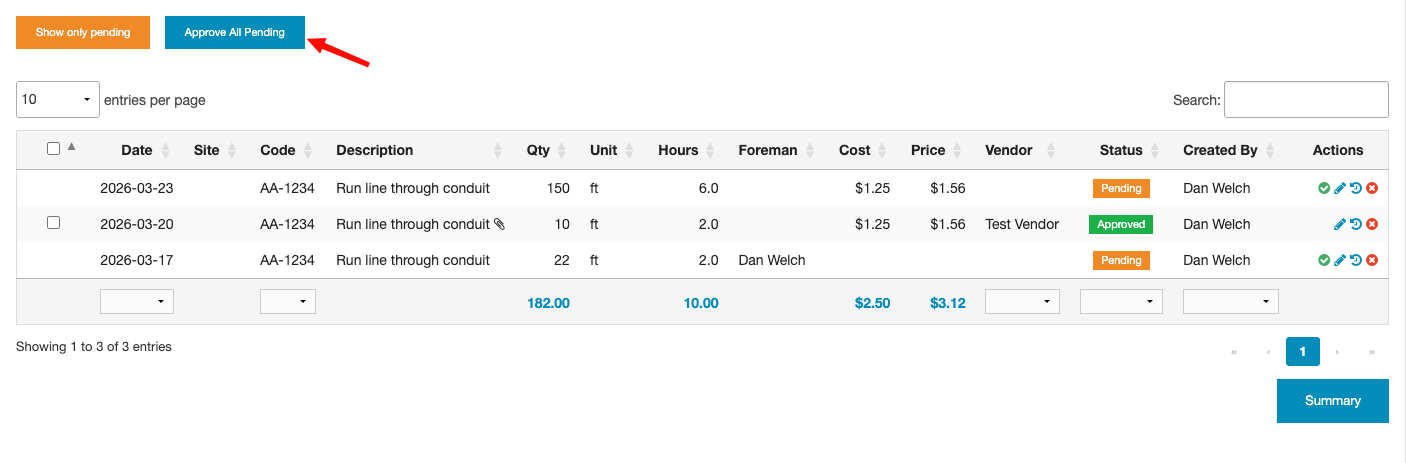Open the paperclip attachment on 2026-03-20 row
Image resolution: width=1406 pixels, height=463 pixels.
499,224
